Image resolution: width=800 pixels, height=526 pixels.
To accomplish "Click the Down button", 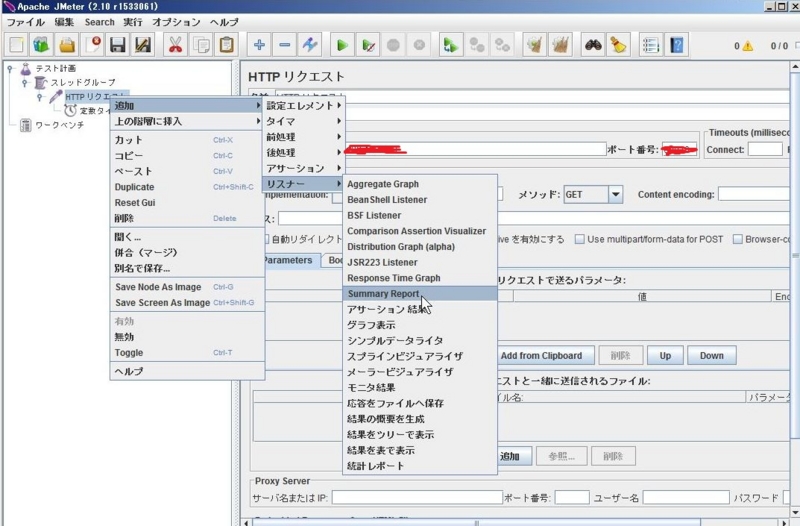I will 712,356.
